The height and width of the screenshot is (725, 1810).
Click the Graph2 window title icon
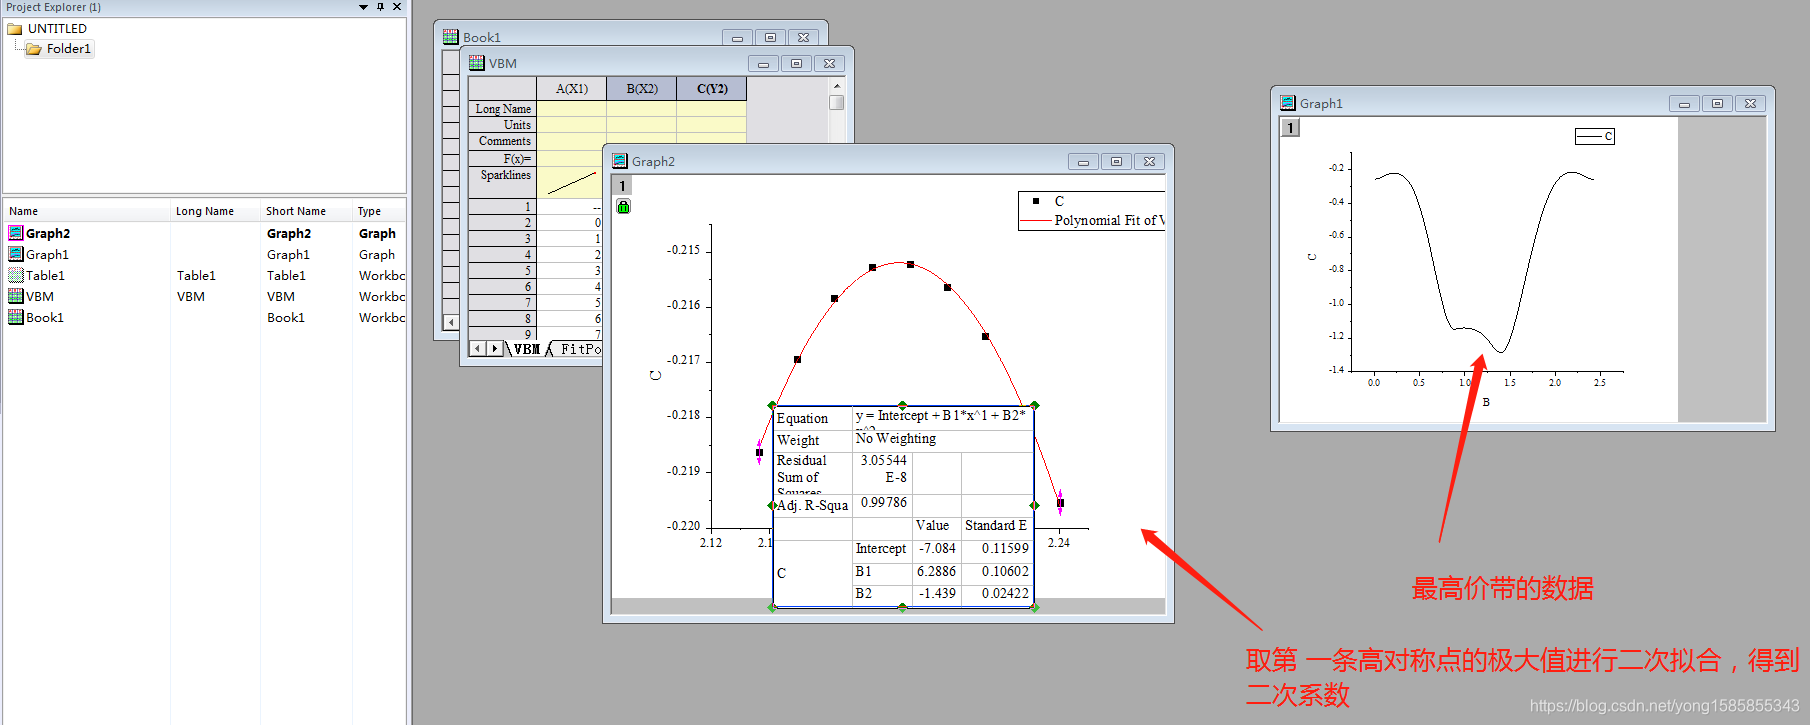(x=620, y=161)
